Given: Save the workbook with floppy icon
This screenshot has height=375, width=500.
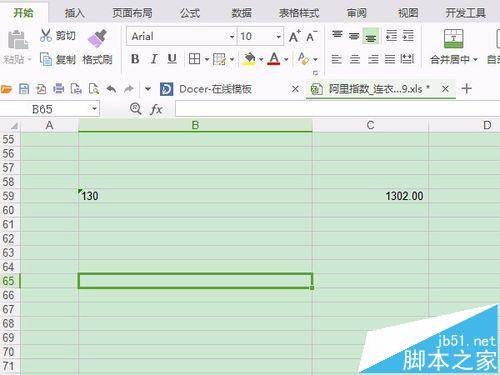Looking at the screenshot, I should (24, 89).
